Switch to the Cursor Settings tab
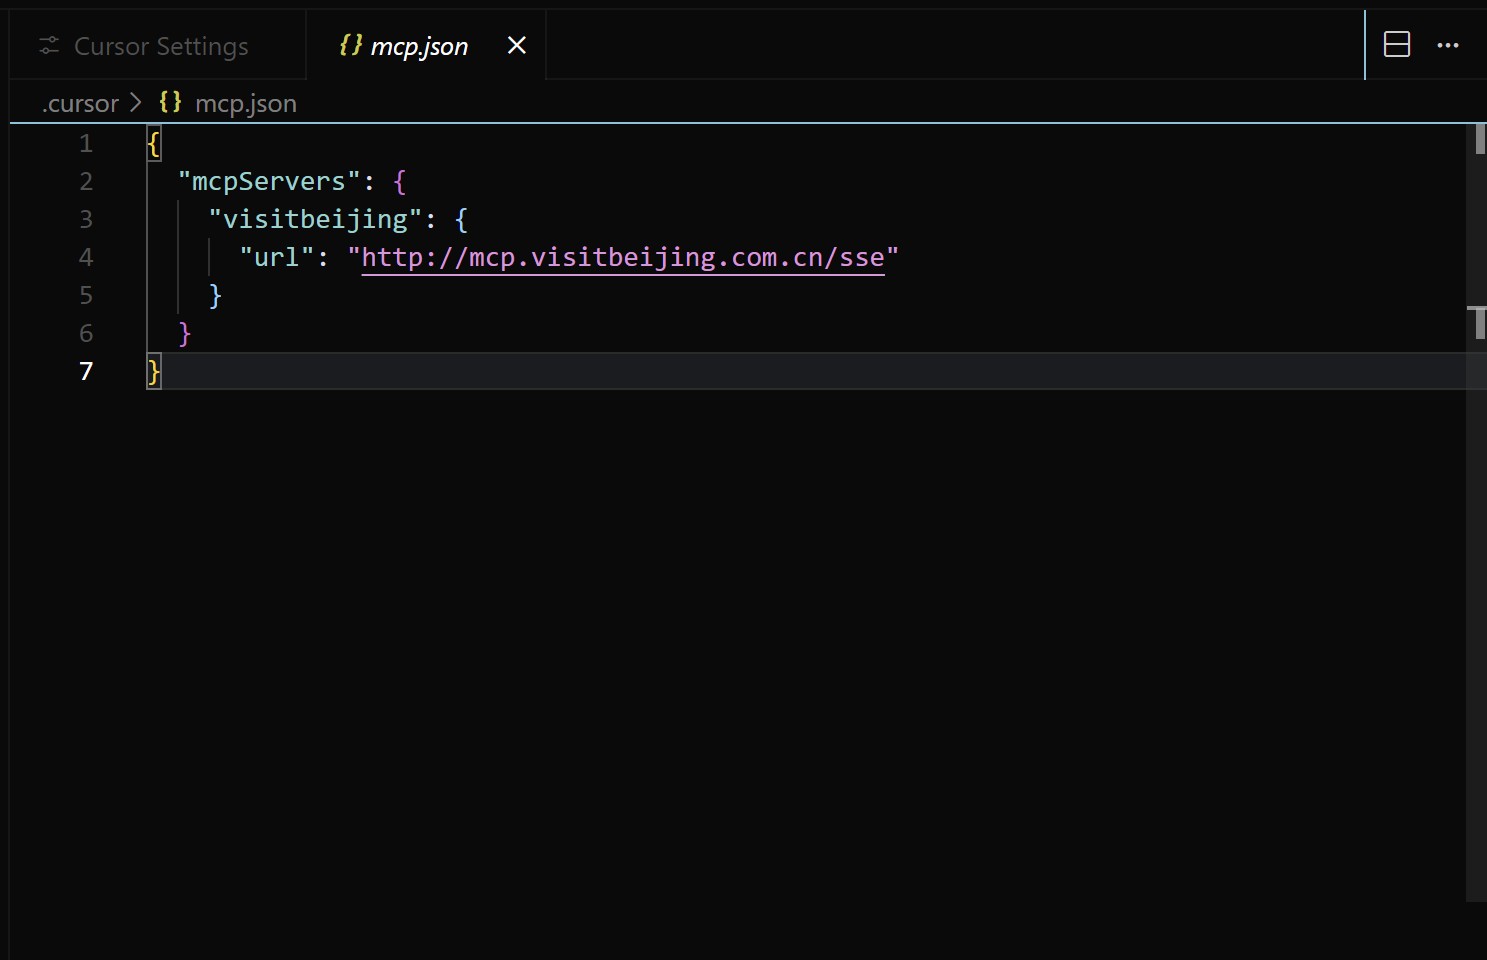This screenshot has width=1487, height=960. tap(160, 46)
